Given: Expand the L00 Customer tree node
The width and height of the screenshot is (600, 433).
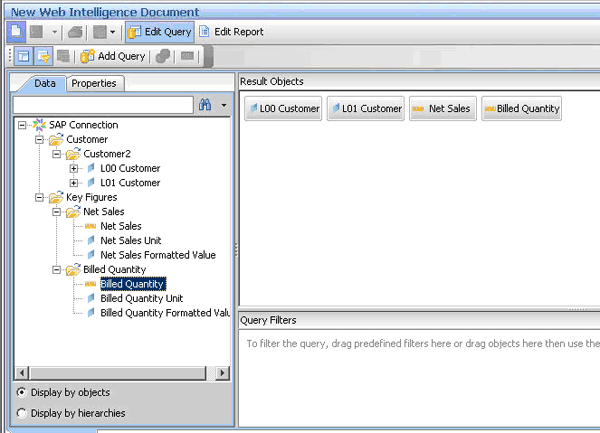Looking at the screenshot, I should pos(74,169).
